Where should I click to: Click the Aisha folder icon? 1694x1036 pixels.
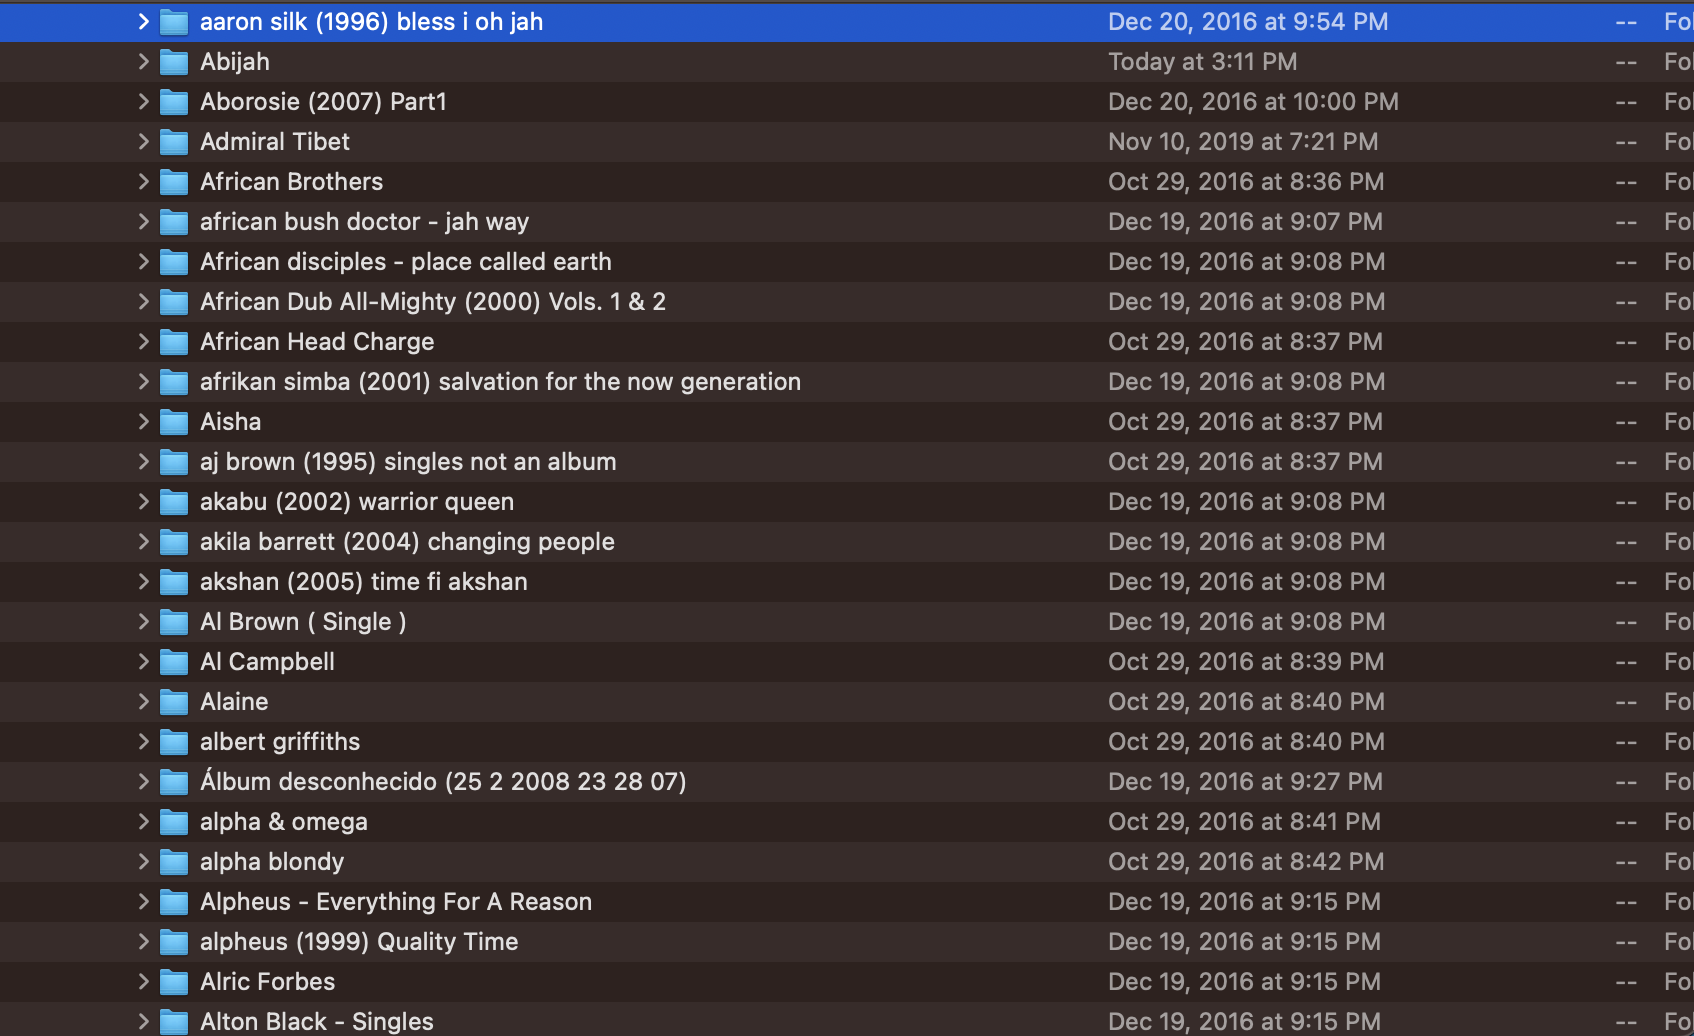pos(174,422)
